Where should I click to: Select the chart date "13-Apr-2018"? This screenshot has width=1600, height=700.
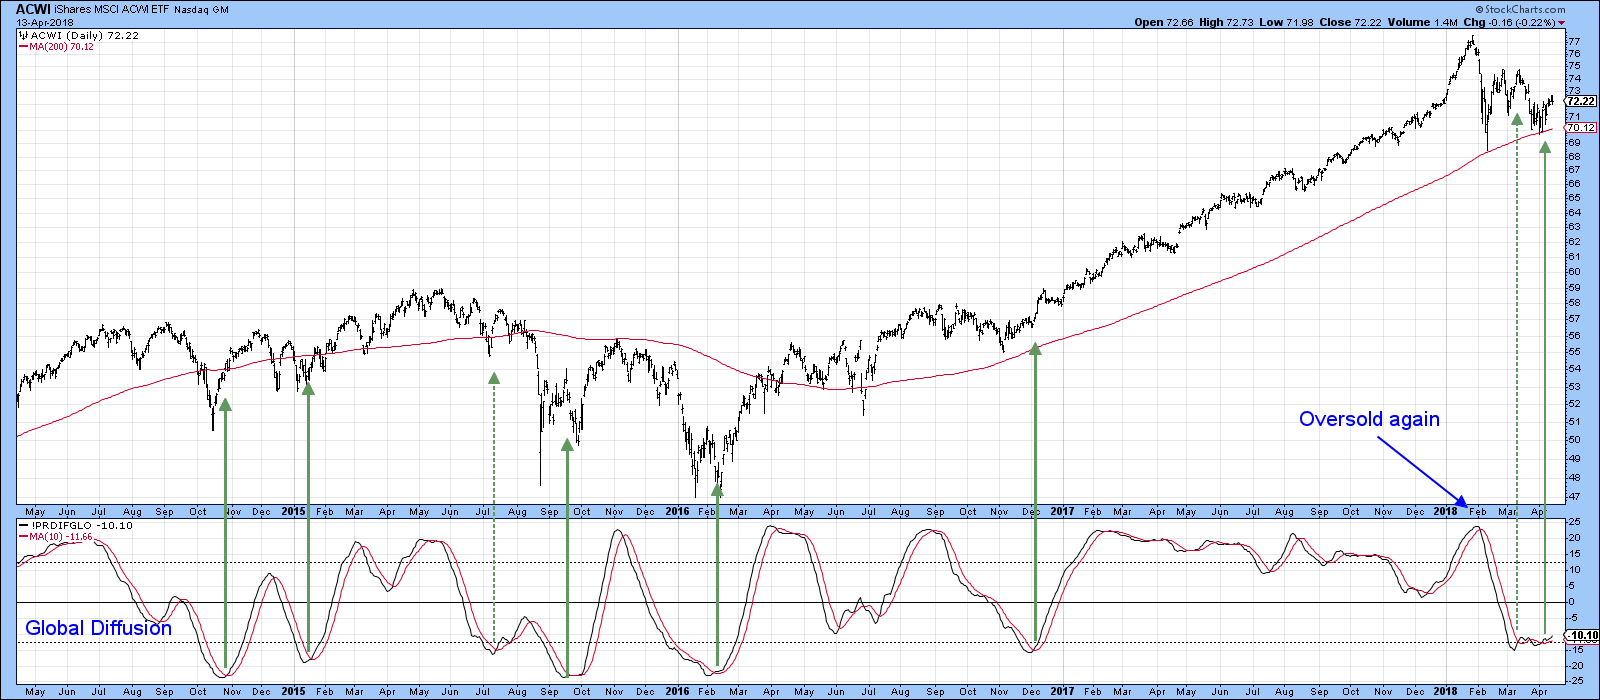click(43, 22)
